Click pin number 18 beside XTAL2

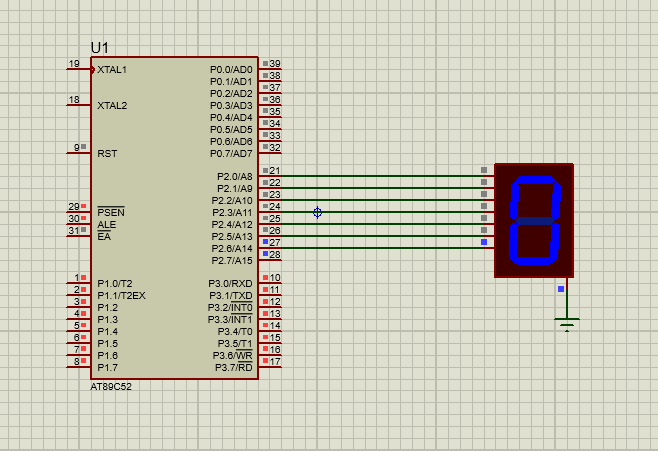[74, 100]
